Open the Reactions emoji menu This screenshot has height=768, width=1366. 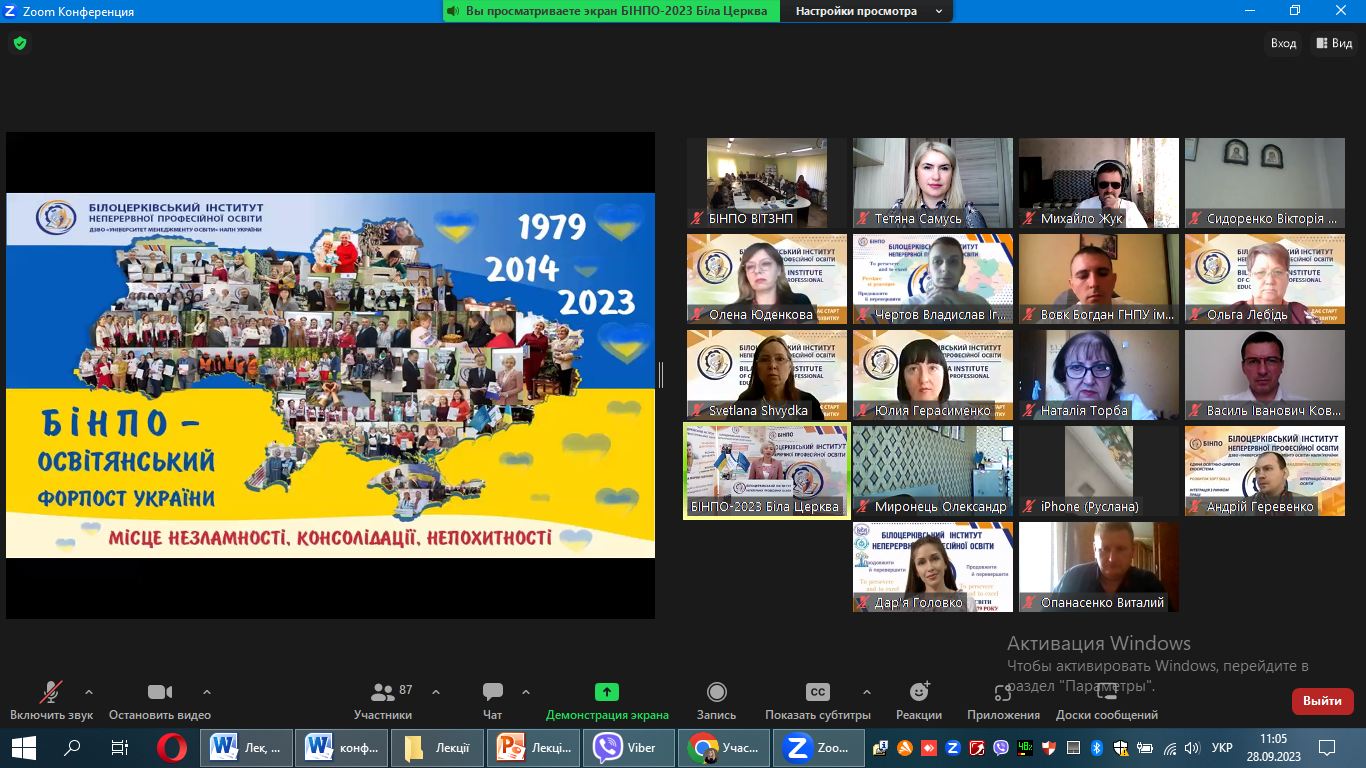pos(919,693)
